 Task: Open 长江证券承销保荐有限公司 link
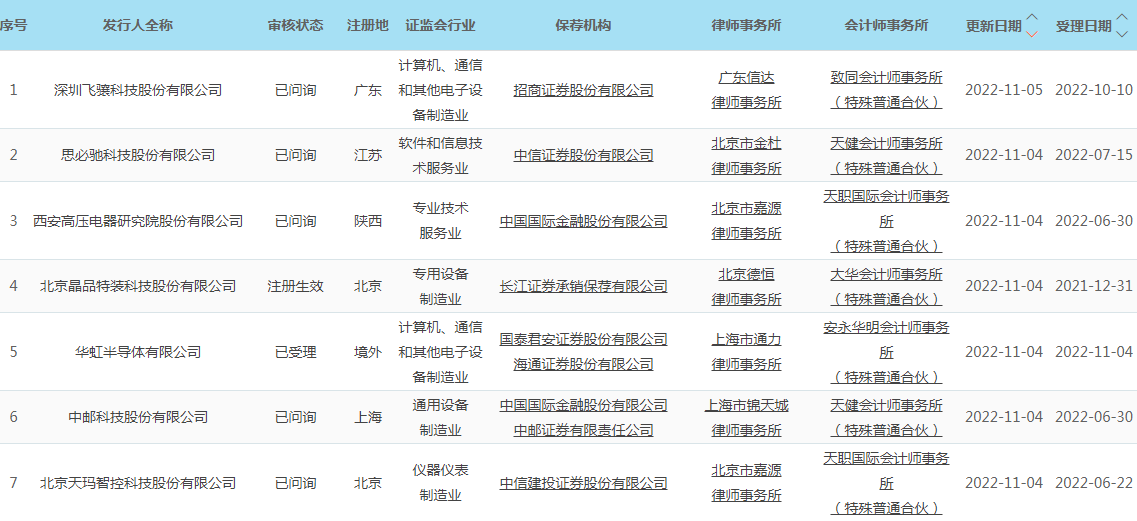(x=583, y=286)
